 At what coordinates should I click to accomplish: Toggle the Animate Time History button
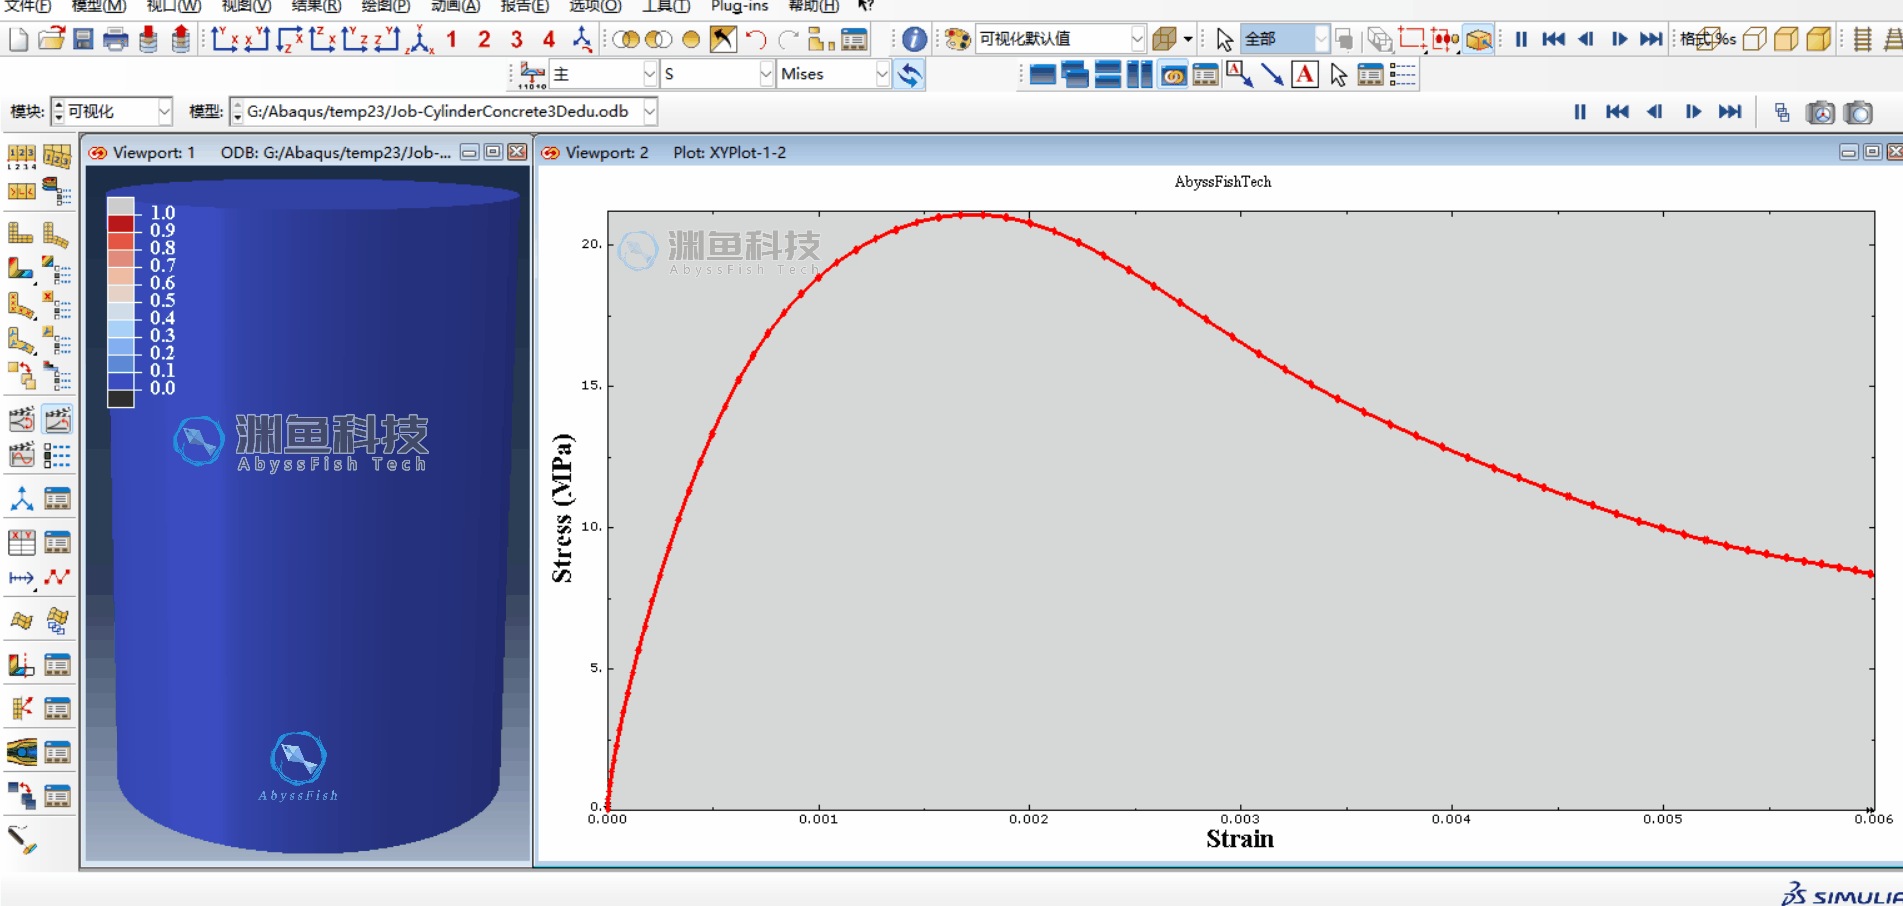57,420
